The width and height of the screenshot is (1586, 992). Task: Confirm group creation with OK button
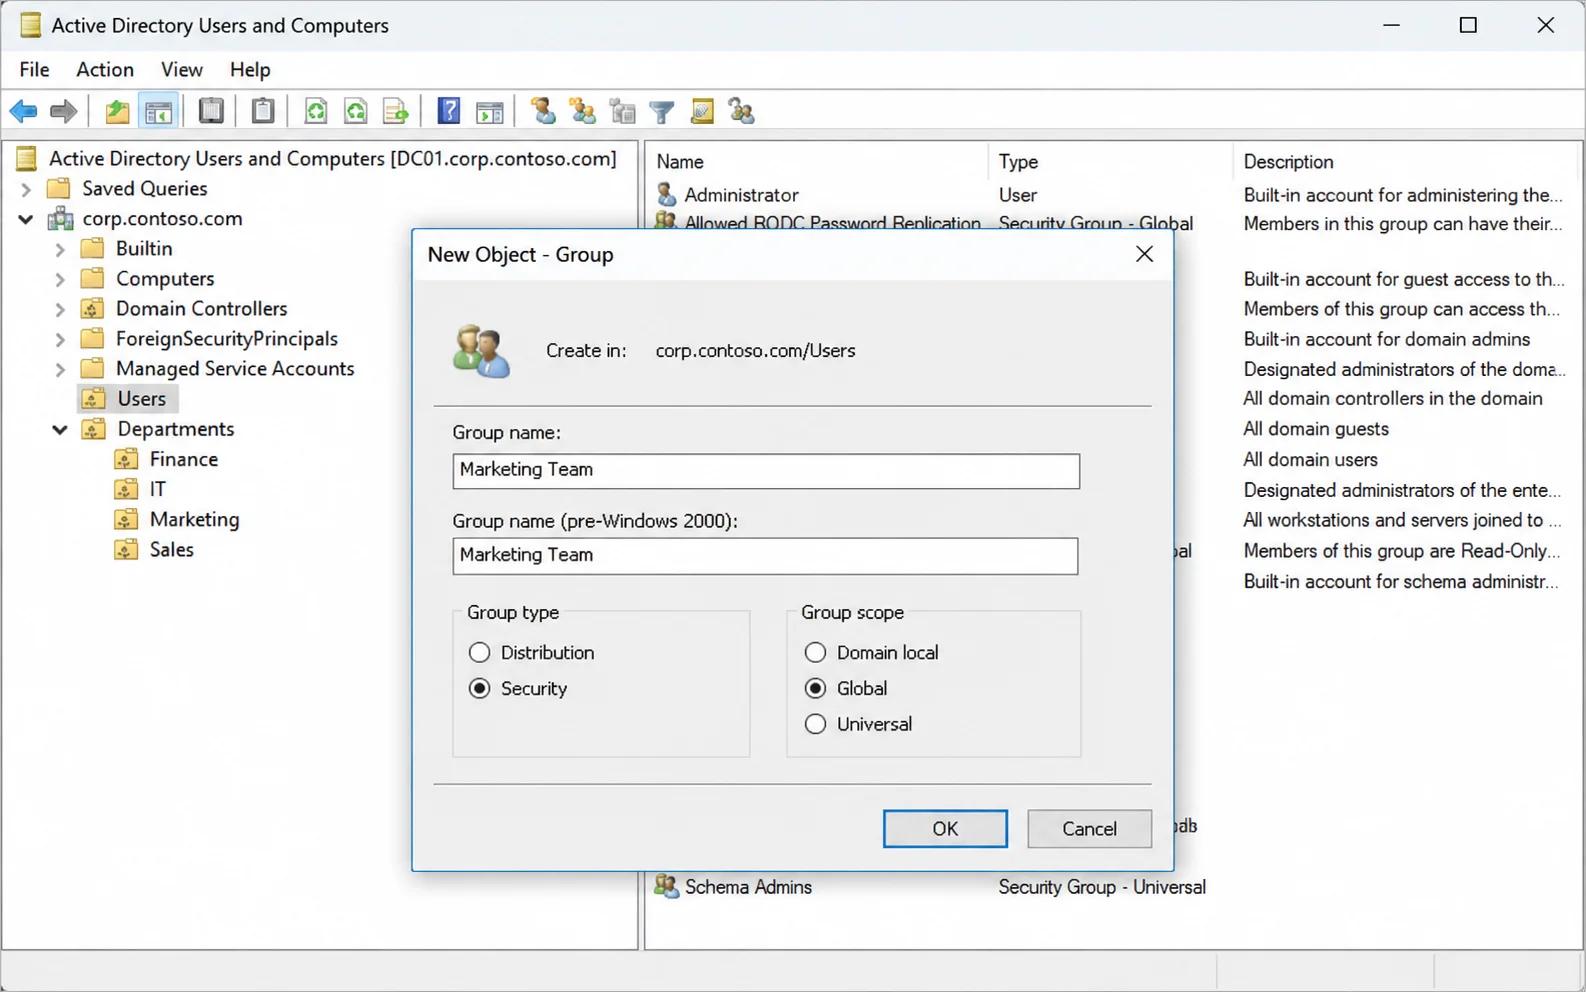[x=945, y=829]
